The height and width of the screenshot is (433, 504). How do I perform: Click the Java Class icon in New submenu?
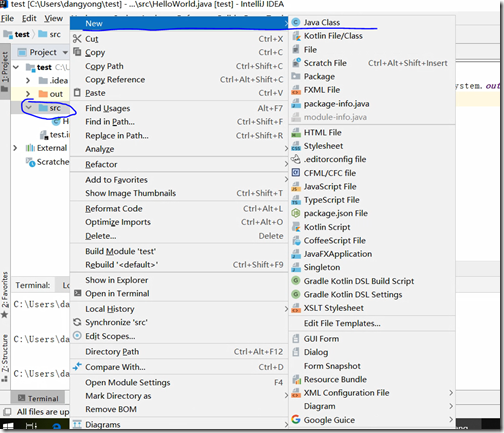point(296,22)
